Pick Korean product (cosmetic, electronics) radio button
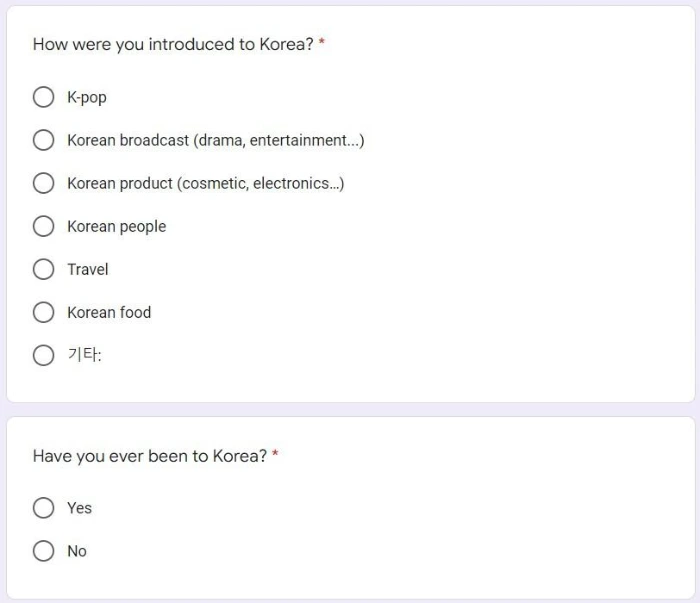Viewport: 700px width, 603px height. (43, 183)
